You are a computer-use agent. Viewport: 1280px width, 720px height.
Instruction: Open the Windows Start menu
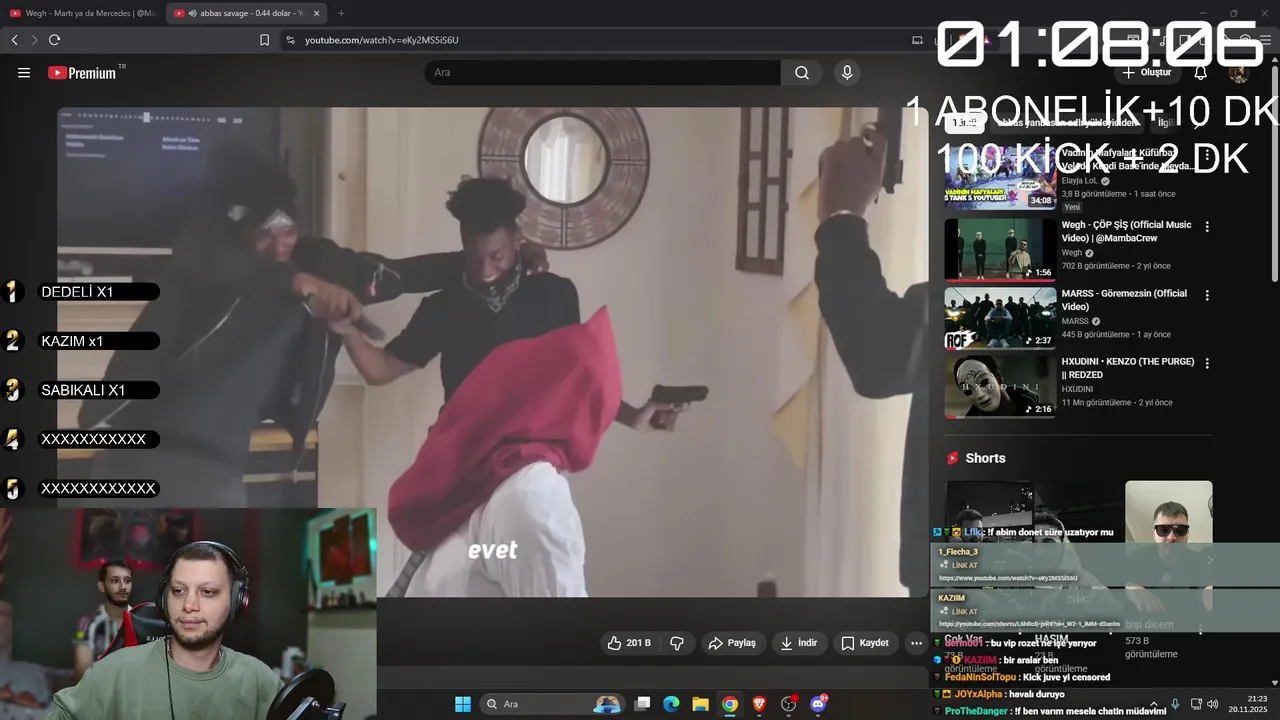point(463,704)
